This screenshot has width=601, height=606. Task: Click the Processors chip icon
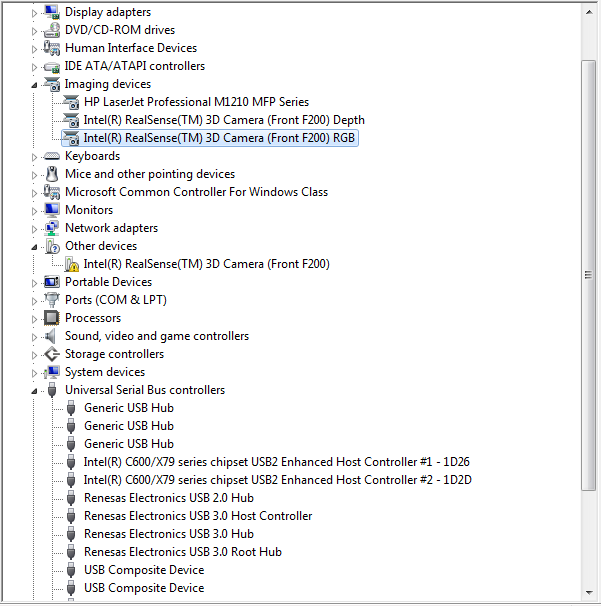pyautogui.click(x=52, y=318)
